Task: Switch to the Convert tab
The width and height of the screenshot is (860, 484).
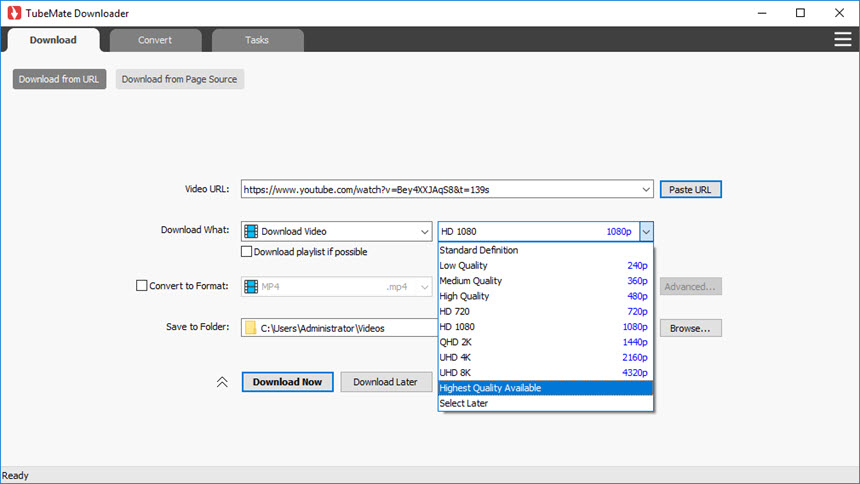Action: click(155, 40)
